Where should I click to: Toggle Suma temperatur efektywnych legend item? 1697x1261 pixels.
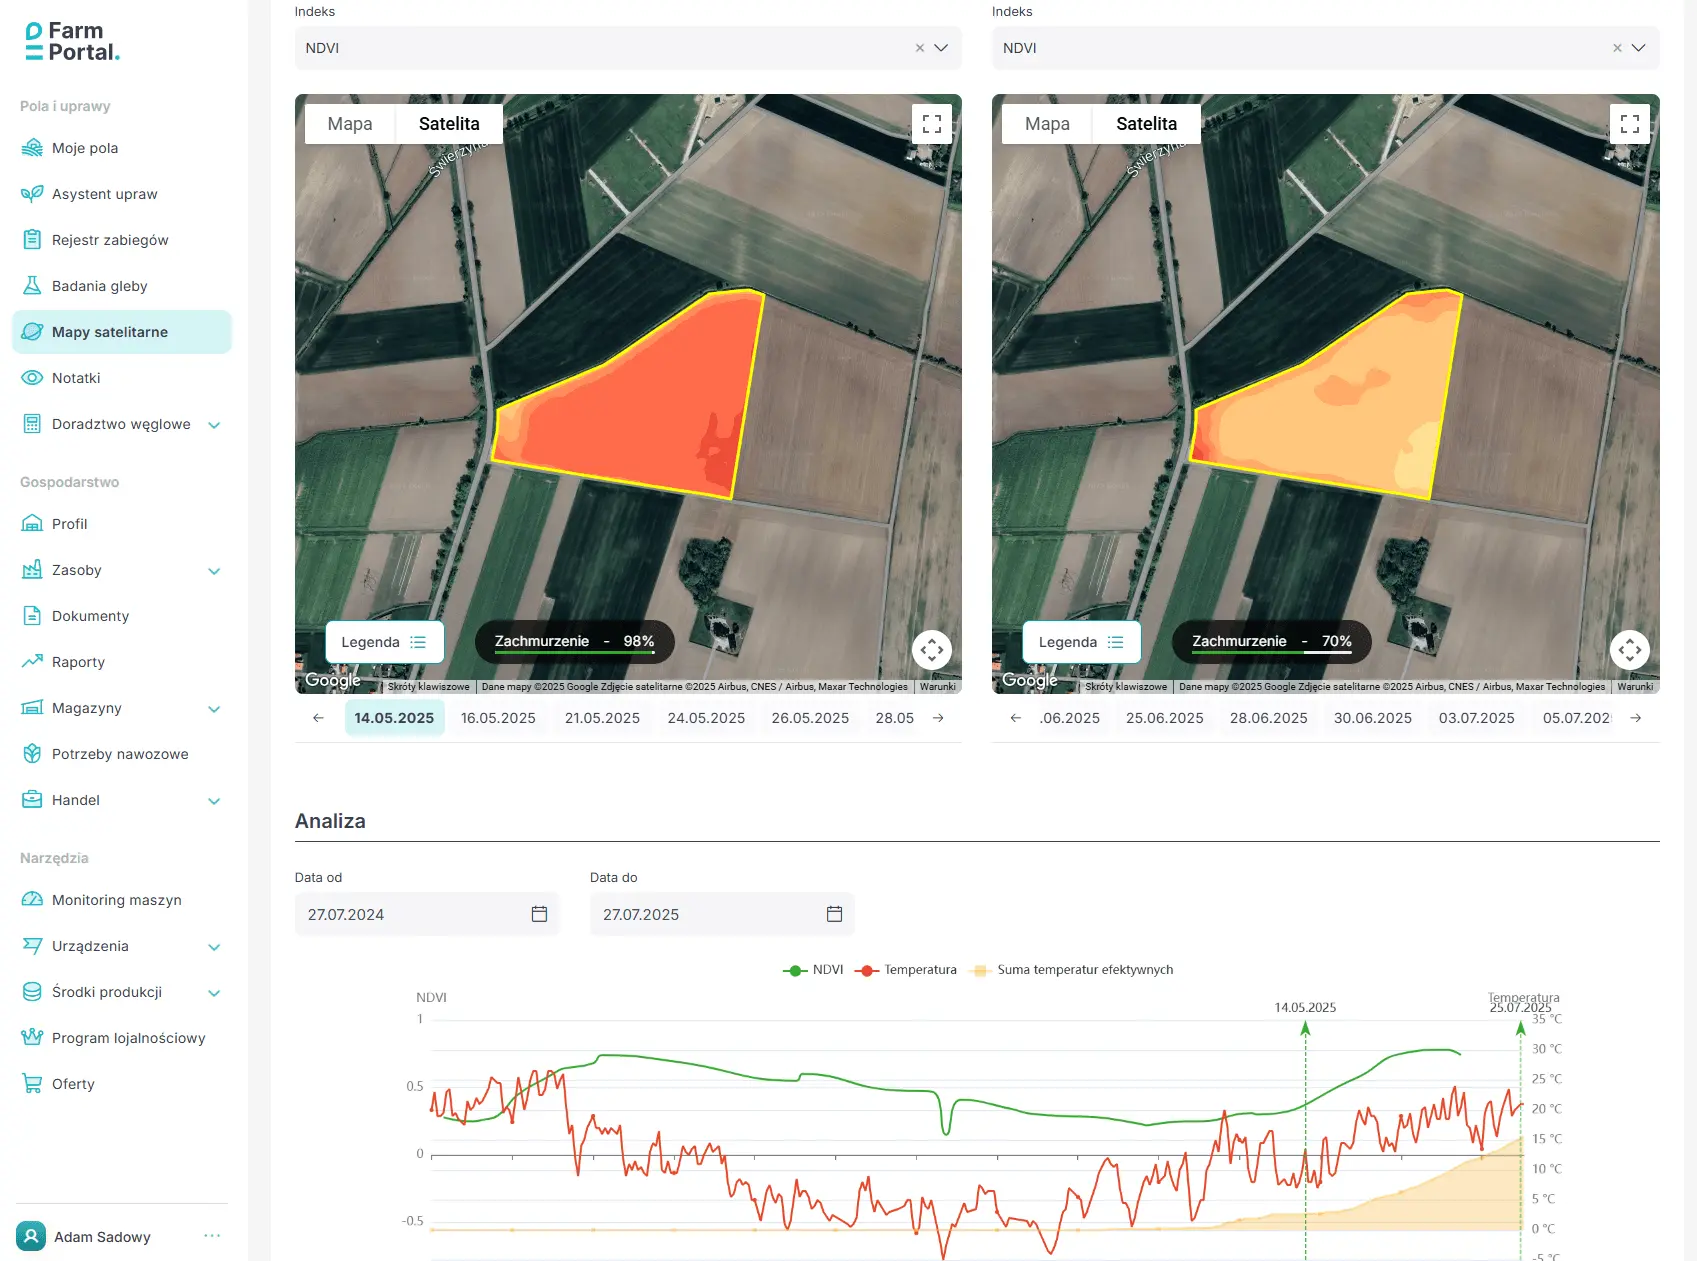tap(1073, 970)
